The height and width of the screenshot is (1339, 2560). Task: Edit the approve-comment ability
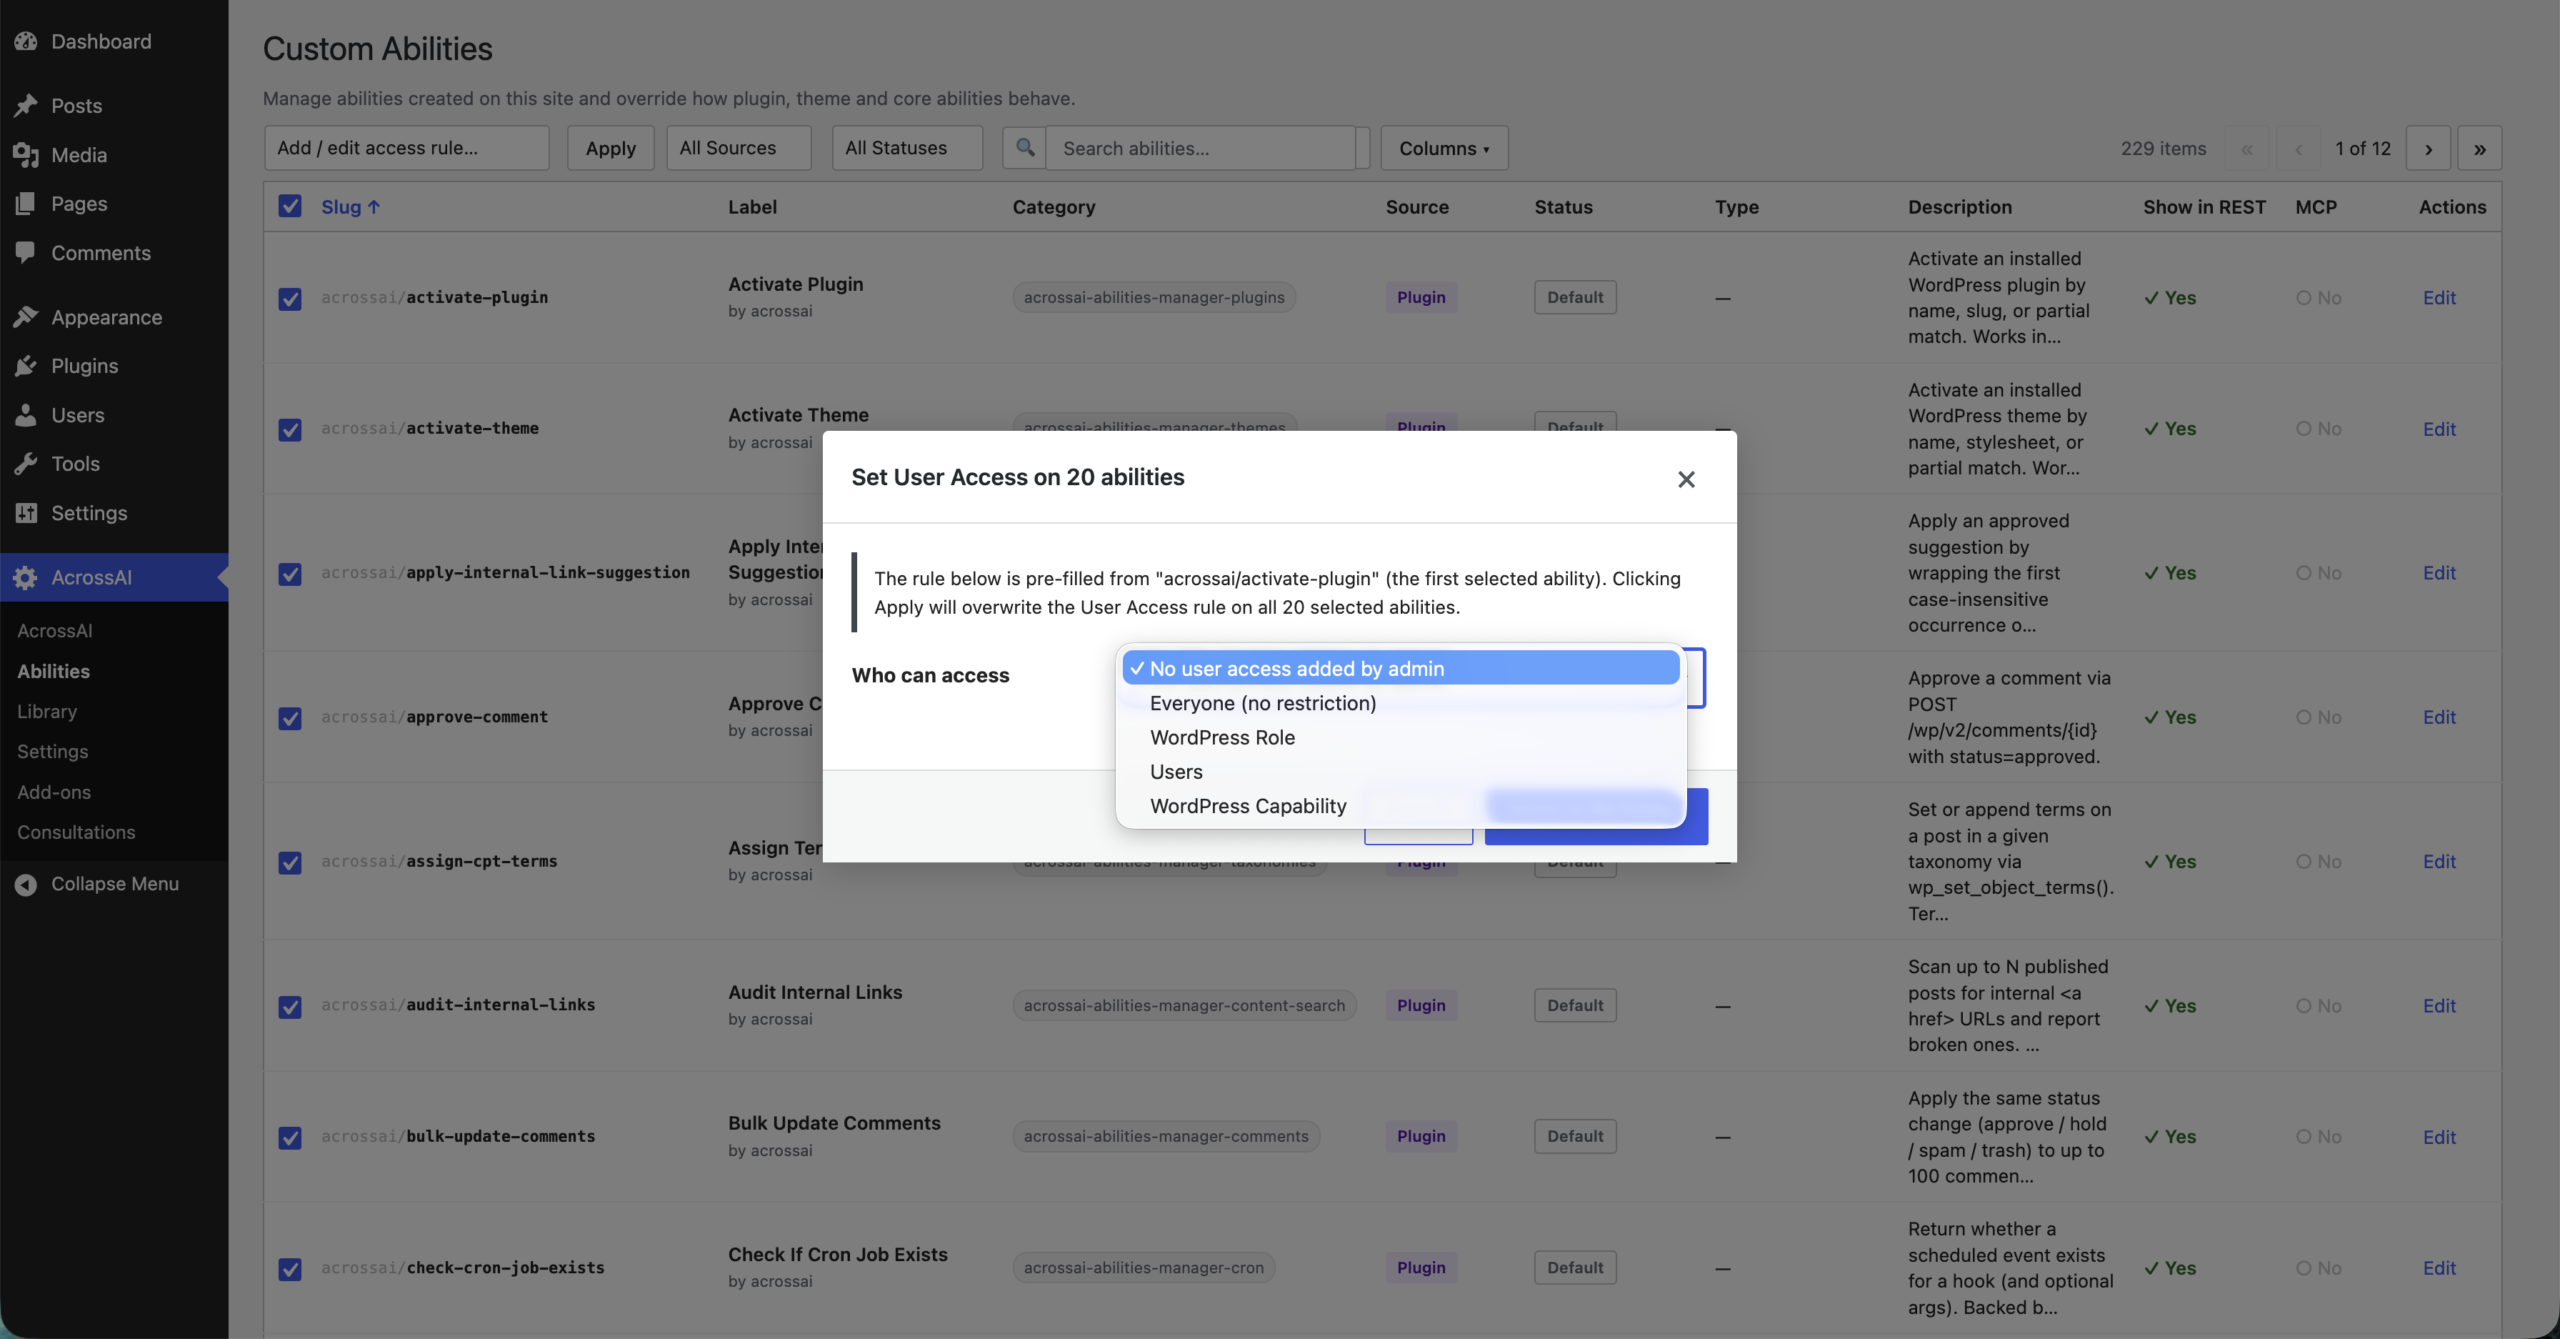coord(2439,717)
